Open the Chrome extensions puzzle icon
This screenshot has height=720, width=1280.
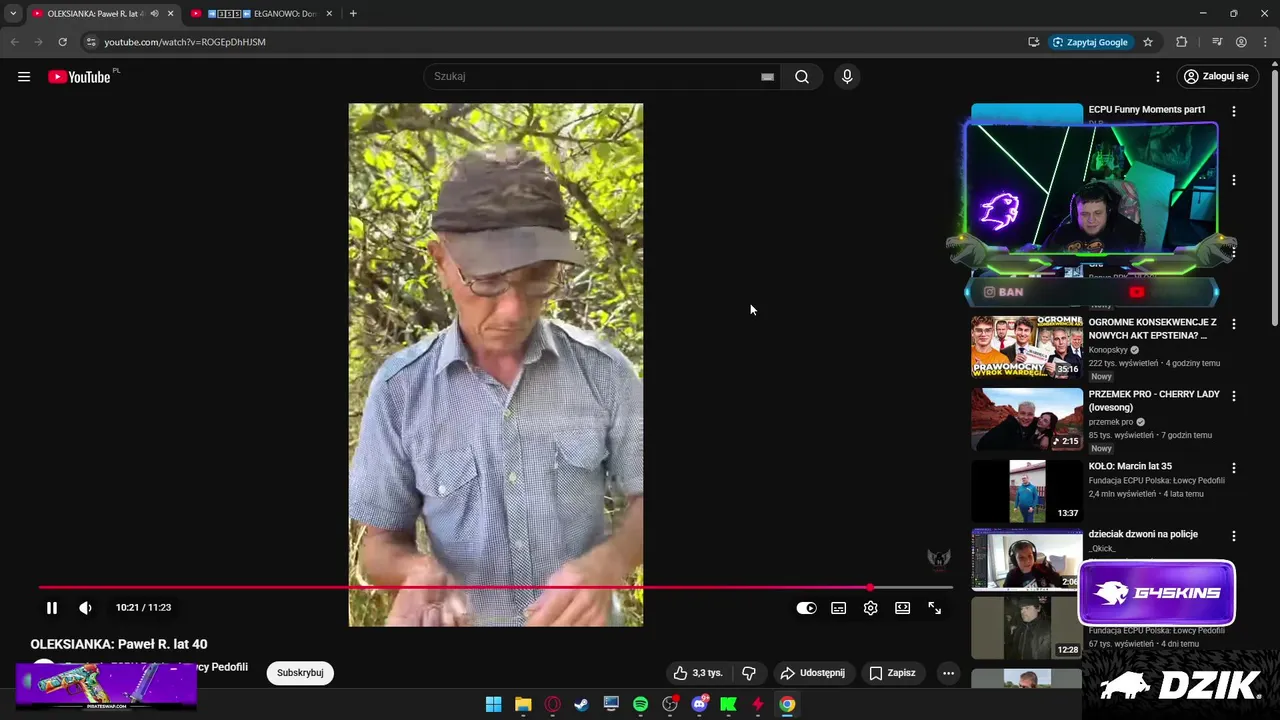(1181, 42)
